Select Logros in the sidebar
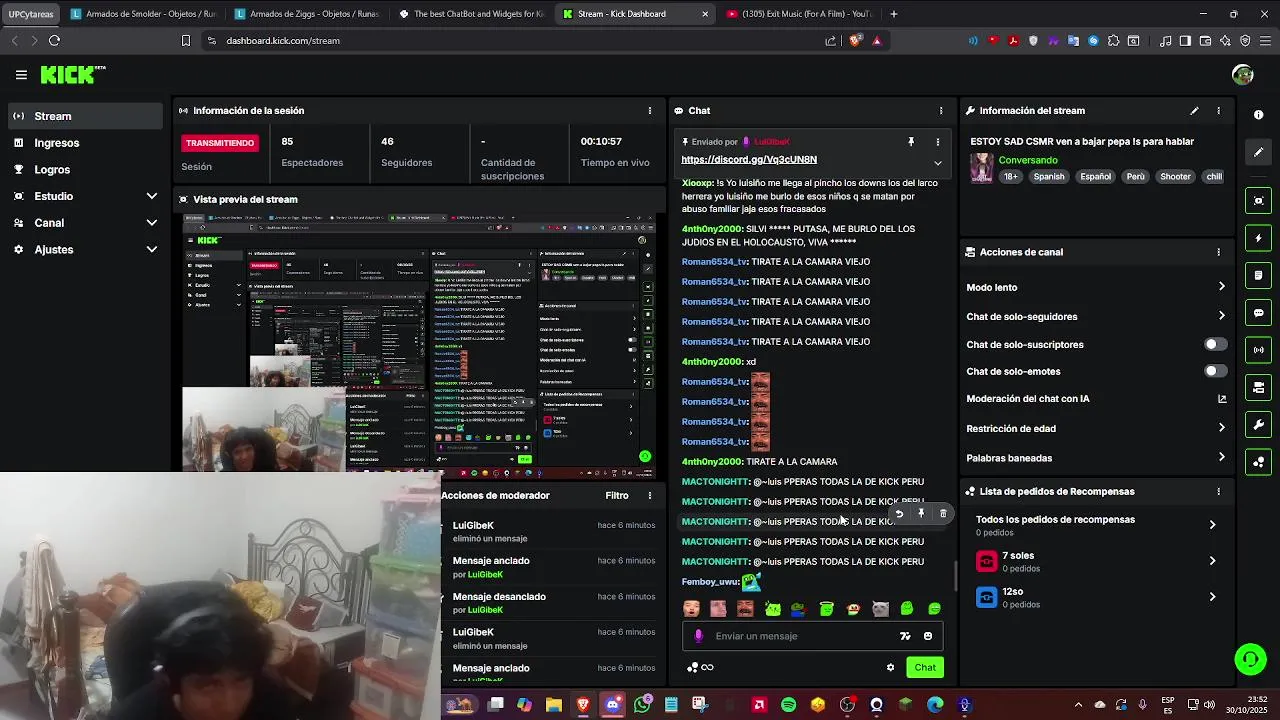 pyautogui.click(x=85, y=170)
